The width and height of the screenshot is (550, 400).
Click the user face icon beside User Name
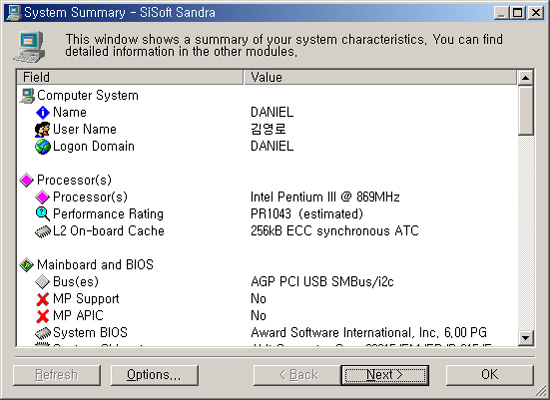(42, 129)
